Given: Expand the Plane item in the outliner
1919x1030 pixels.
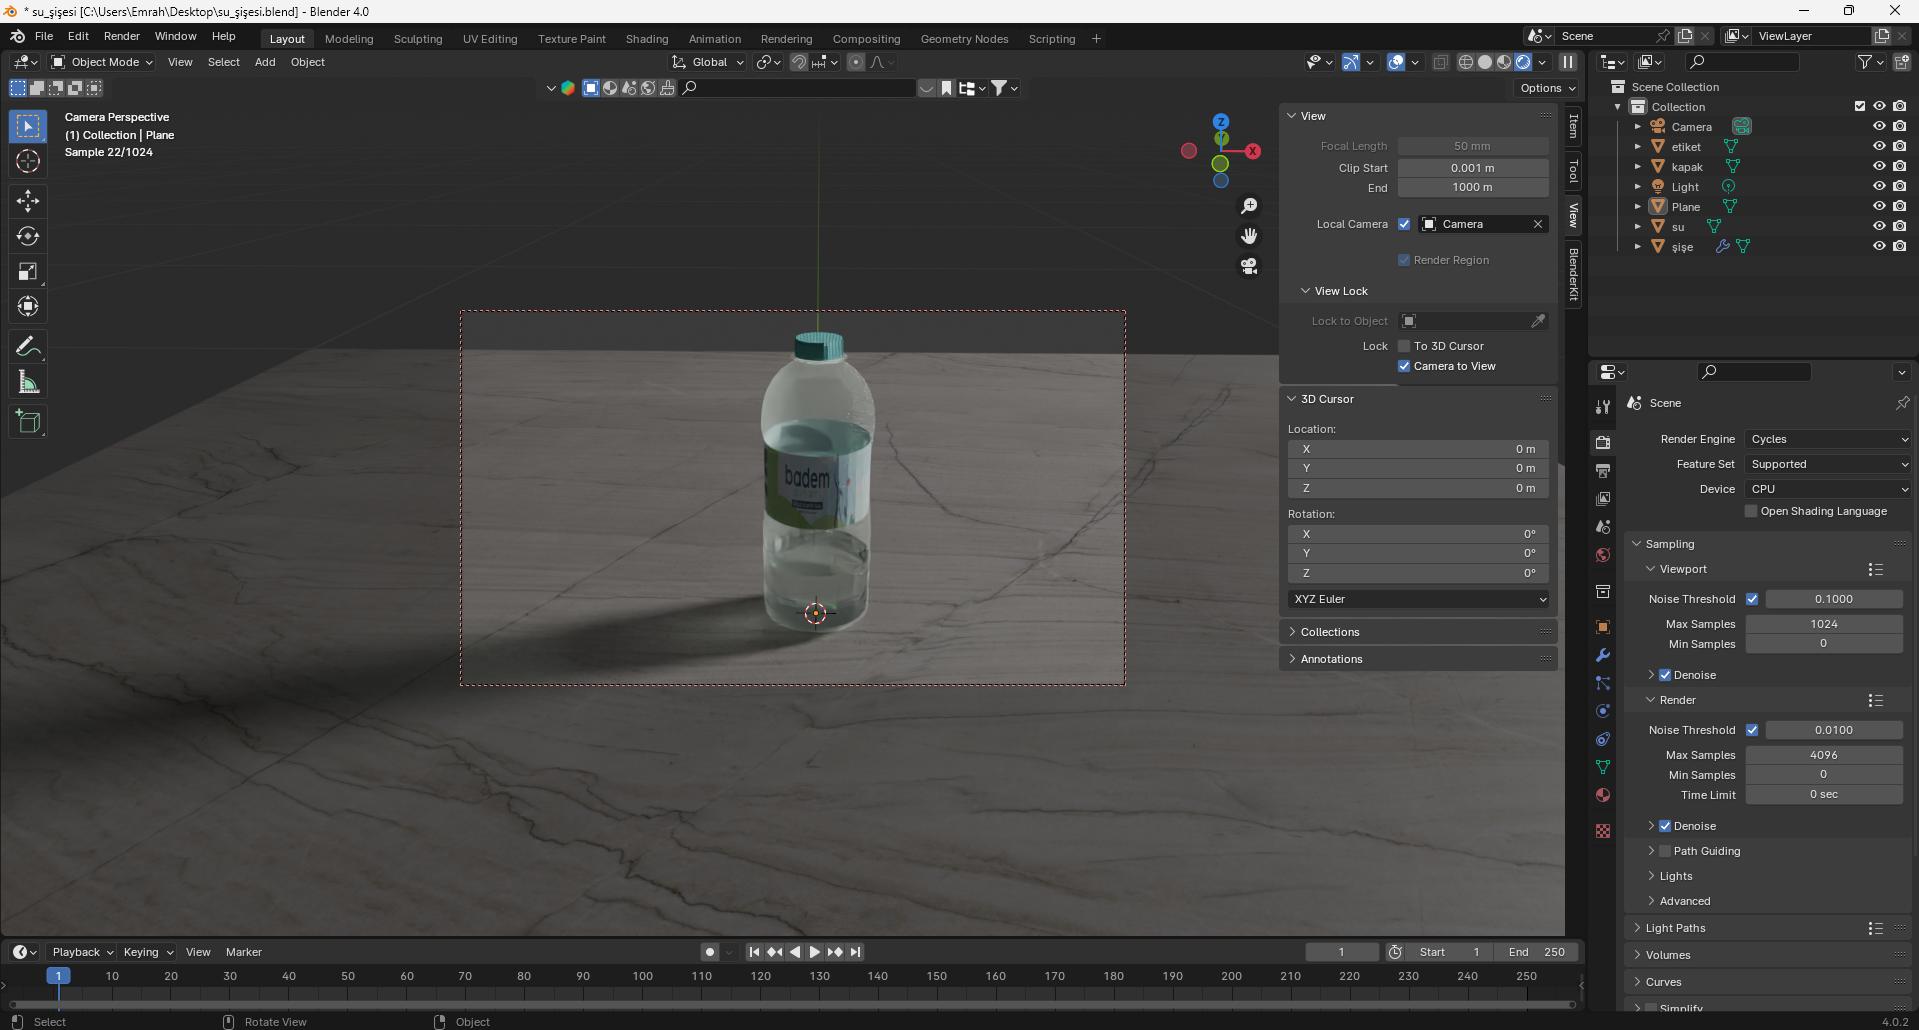Looking at the screenshot, I should 1637,206.
